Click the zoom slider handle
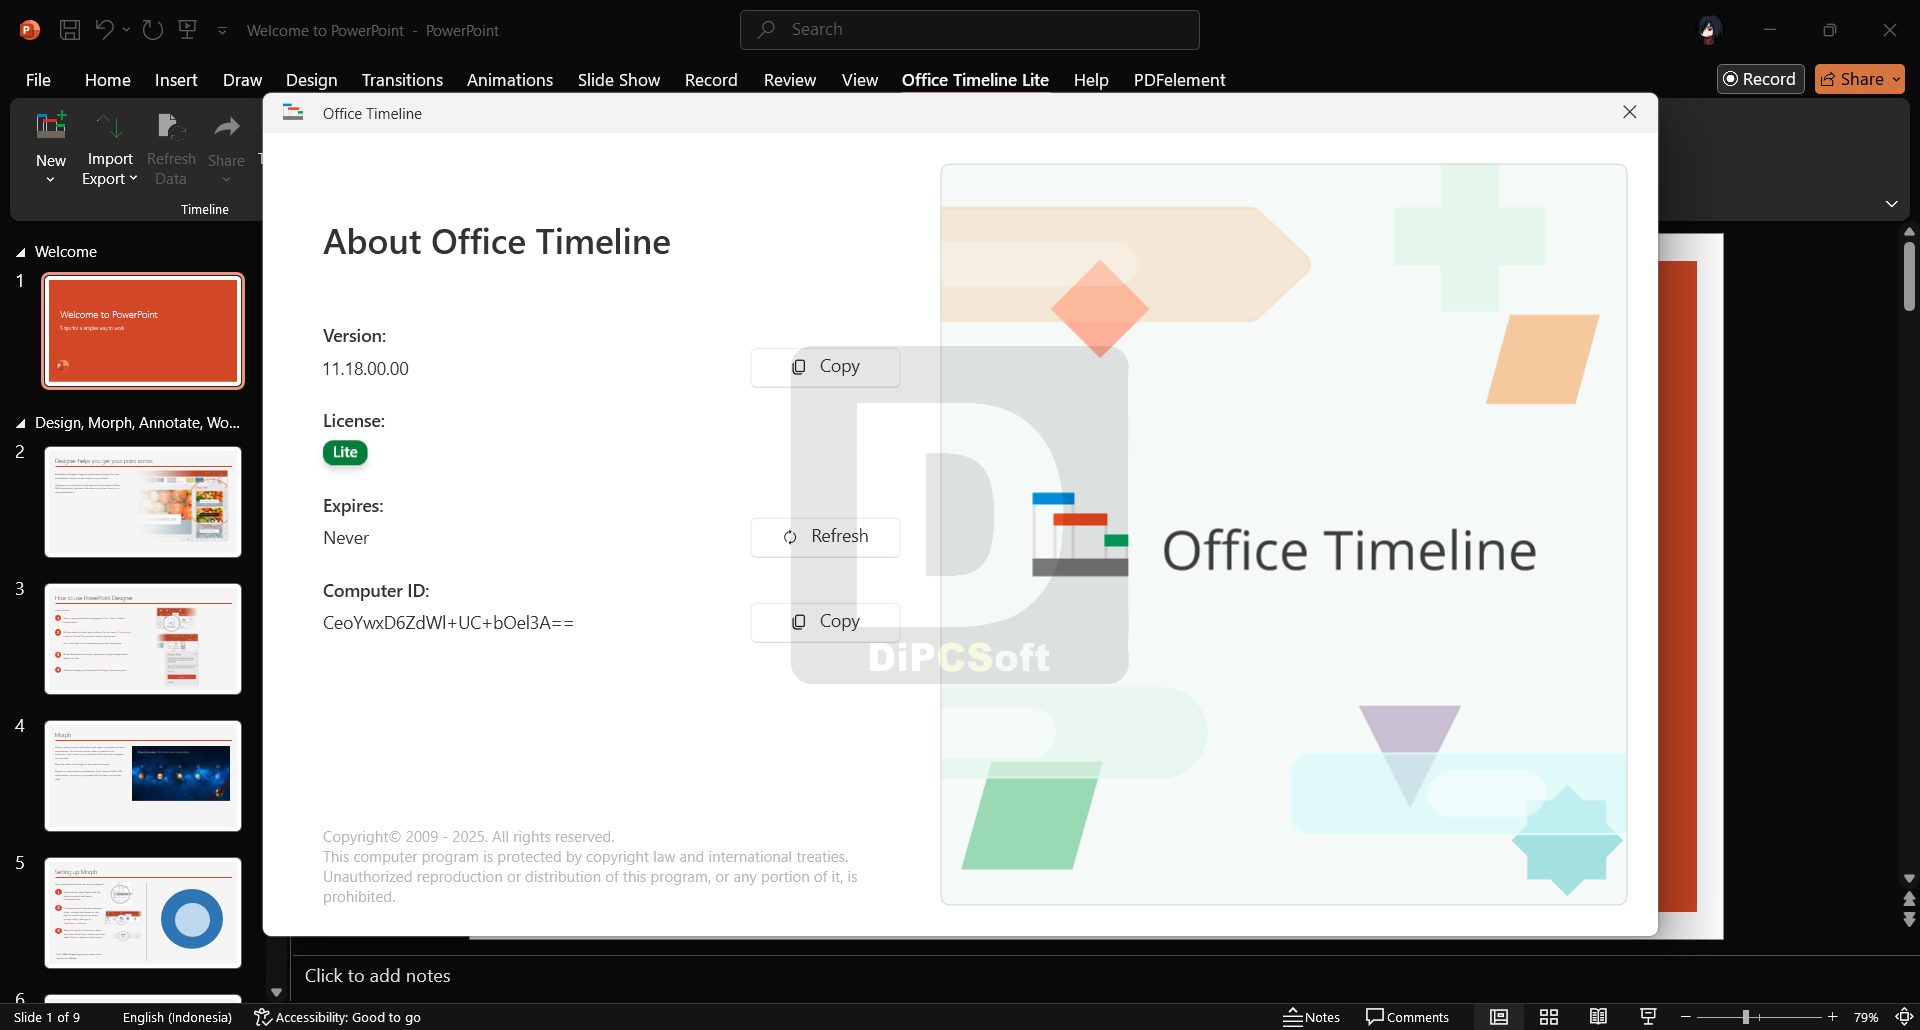 (x=1745, y=1017)
